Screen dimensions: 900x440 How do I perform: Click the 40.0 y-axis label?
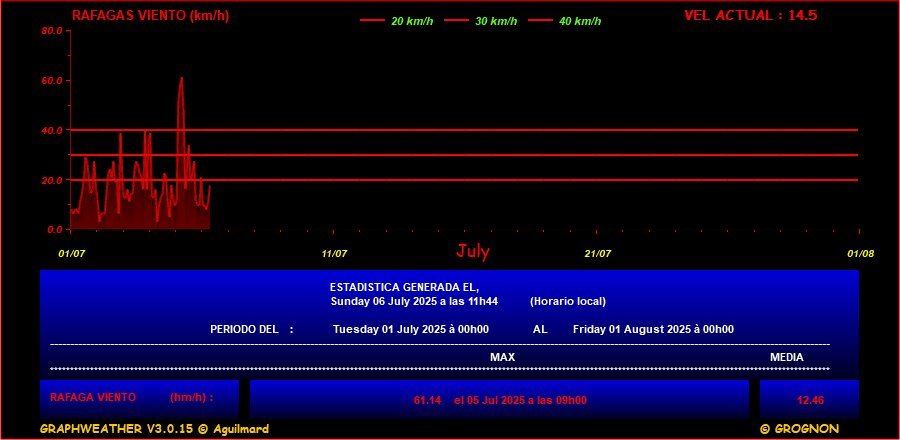[x=52, y=130]
